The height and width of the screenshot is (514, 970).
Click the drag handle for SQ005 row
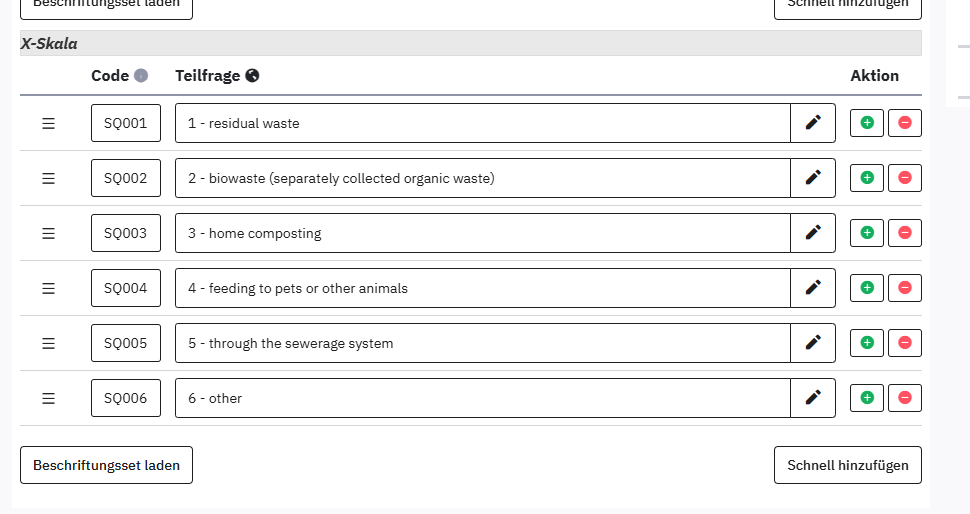click(x=48, y=343)
